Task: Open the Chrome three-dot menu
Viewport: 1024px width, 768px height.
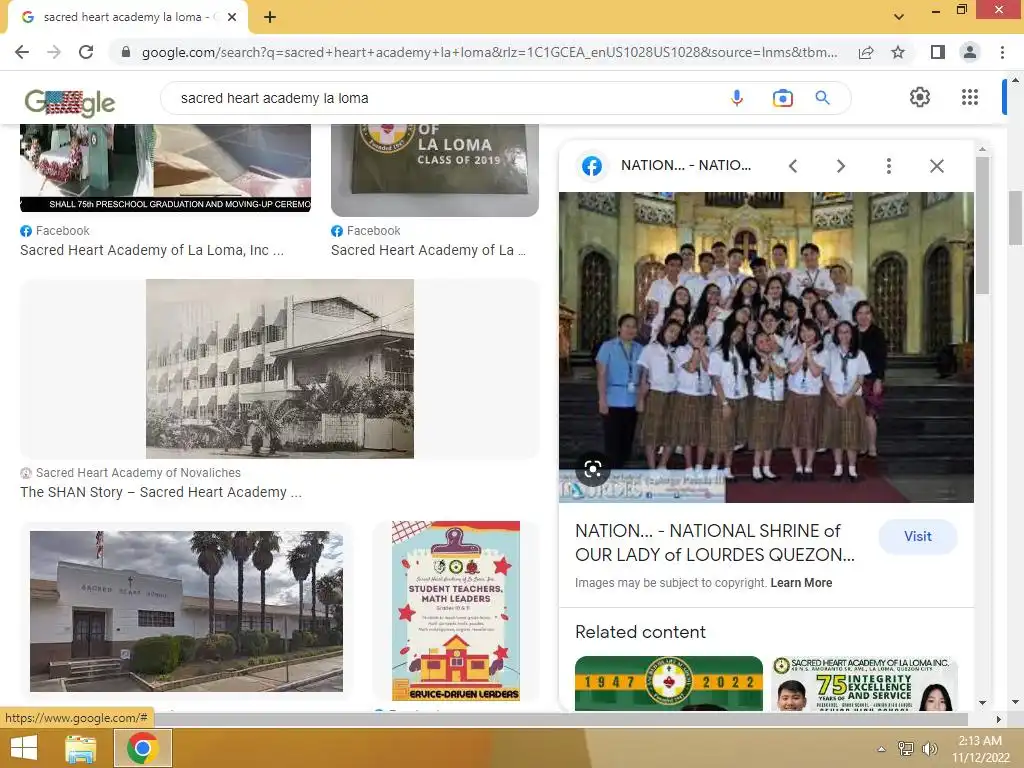Action: tap(1002, 52)
